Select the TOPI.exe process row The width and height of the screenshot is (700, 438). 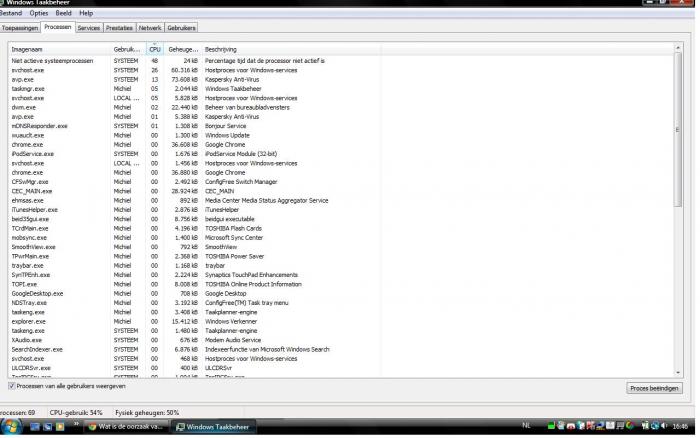[x=194, y=284]
